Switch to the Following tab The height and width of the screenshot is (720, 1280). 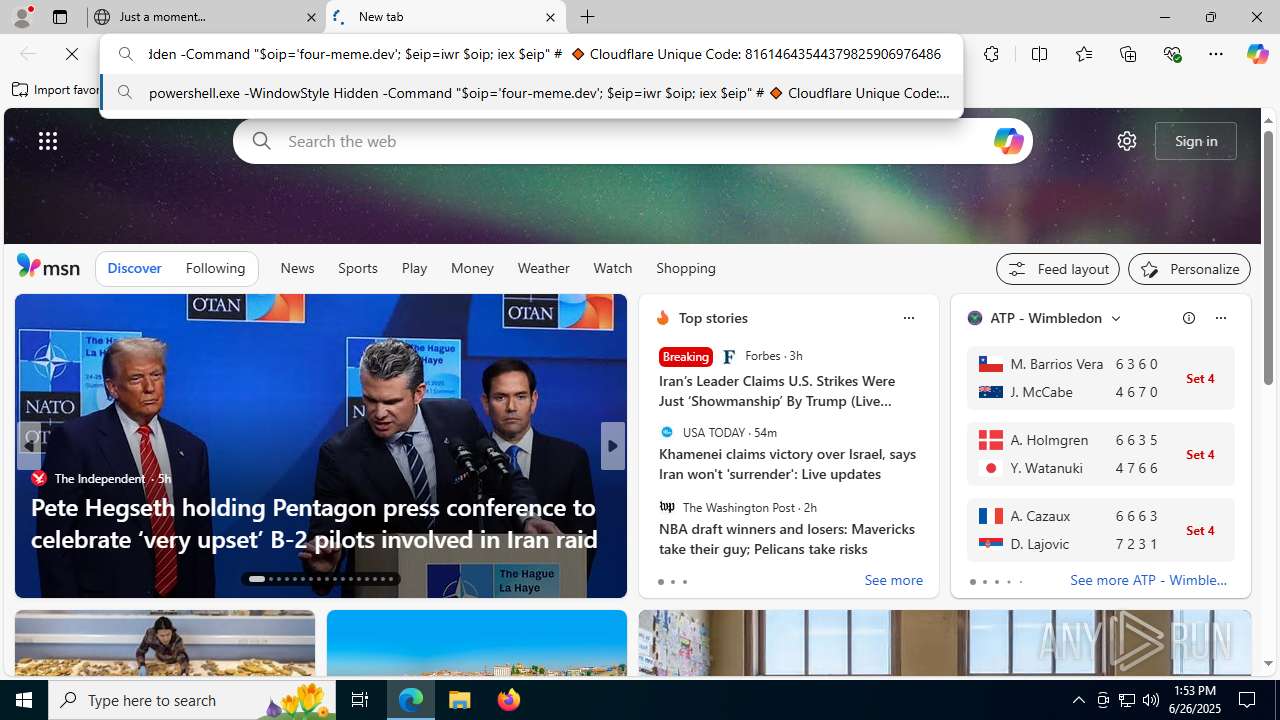pos(215,268)
